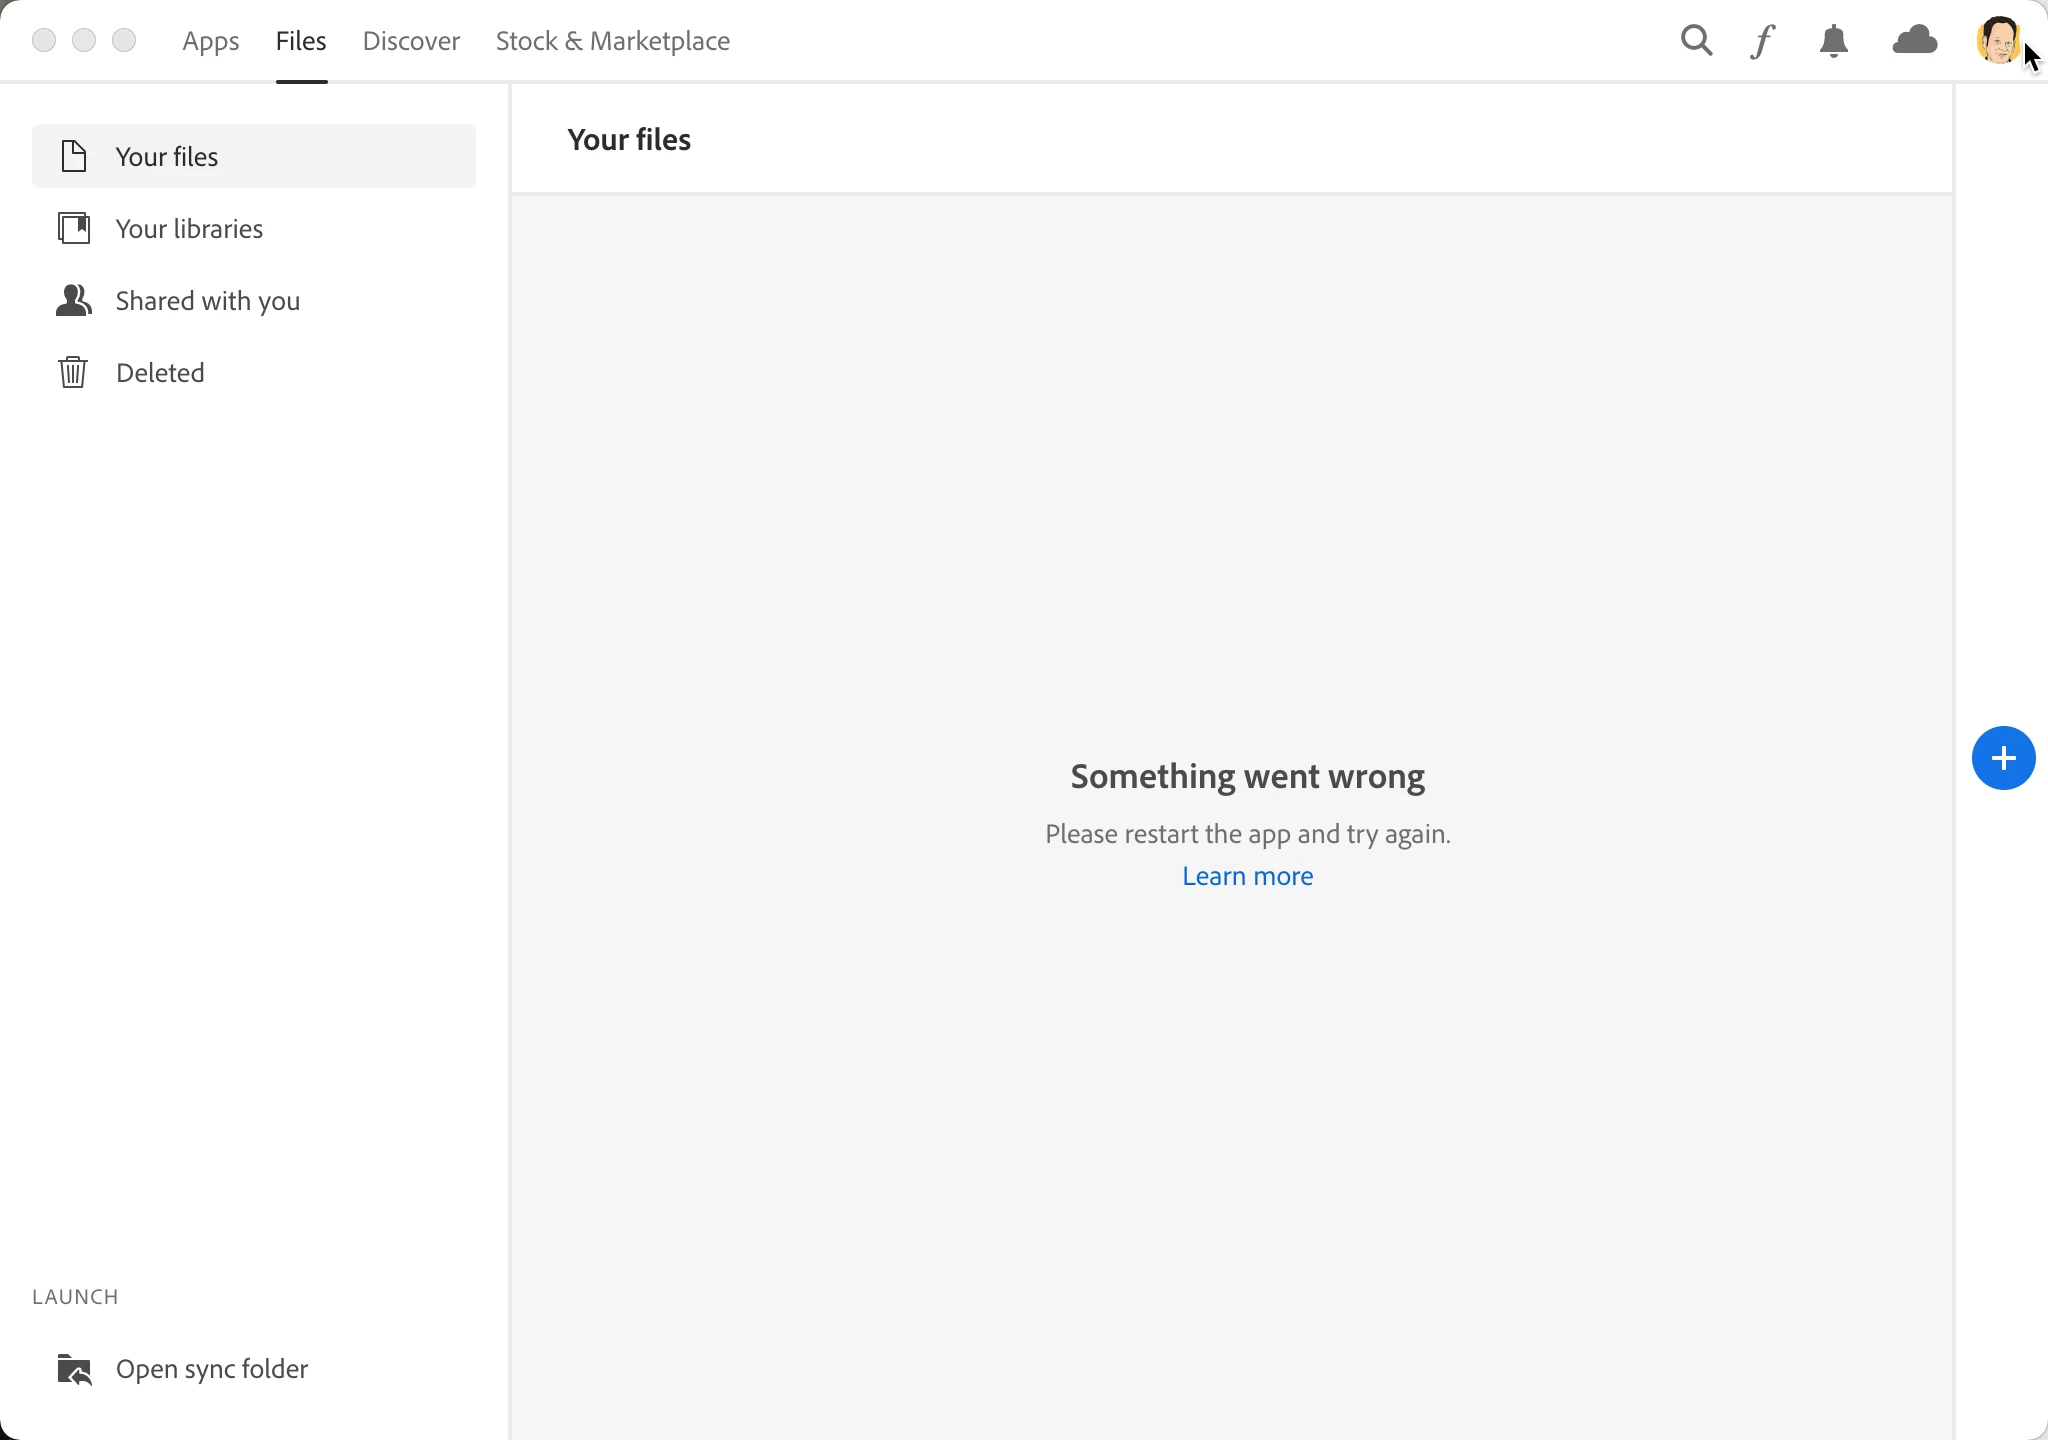Screen dimensions: 2048x1440
Task: Click the sync folder icon
Action: pyautogui.click(x=74, y=1369)
